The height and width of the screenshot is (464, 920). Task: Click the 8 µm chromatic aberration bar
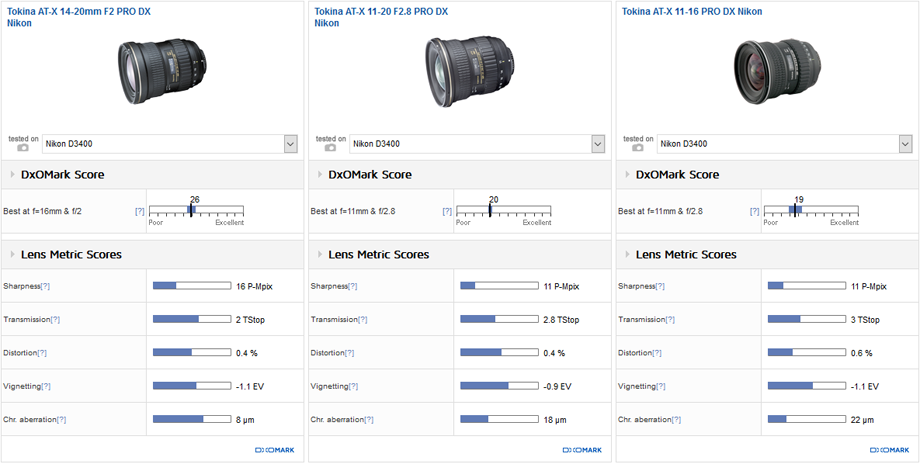pos(192,419)
